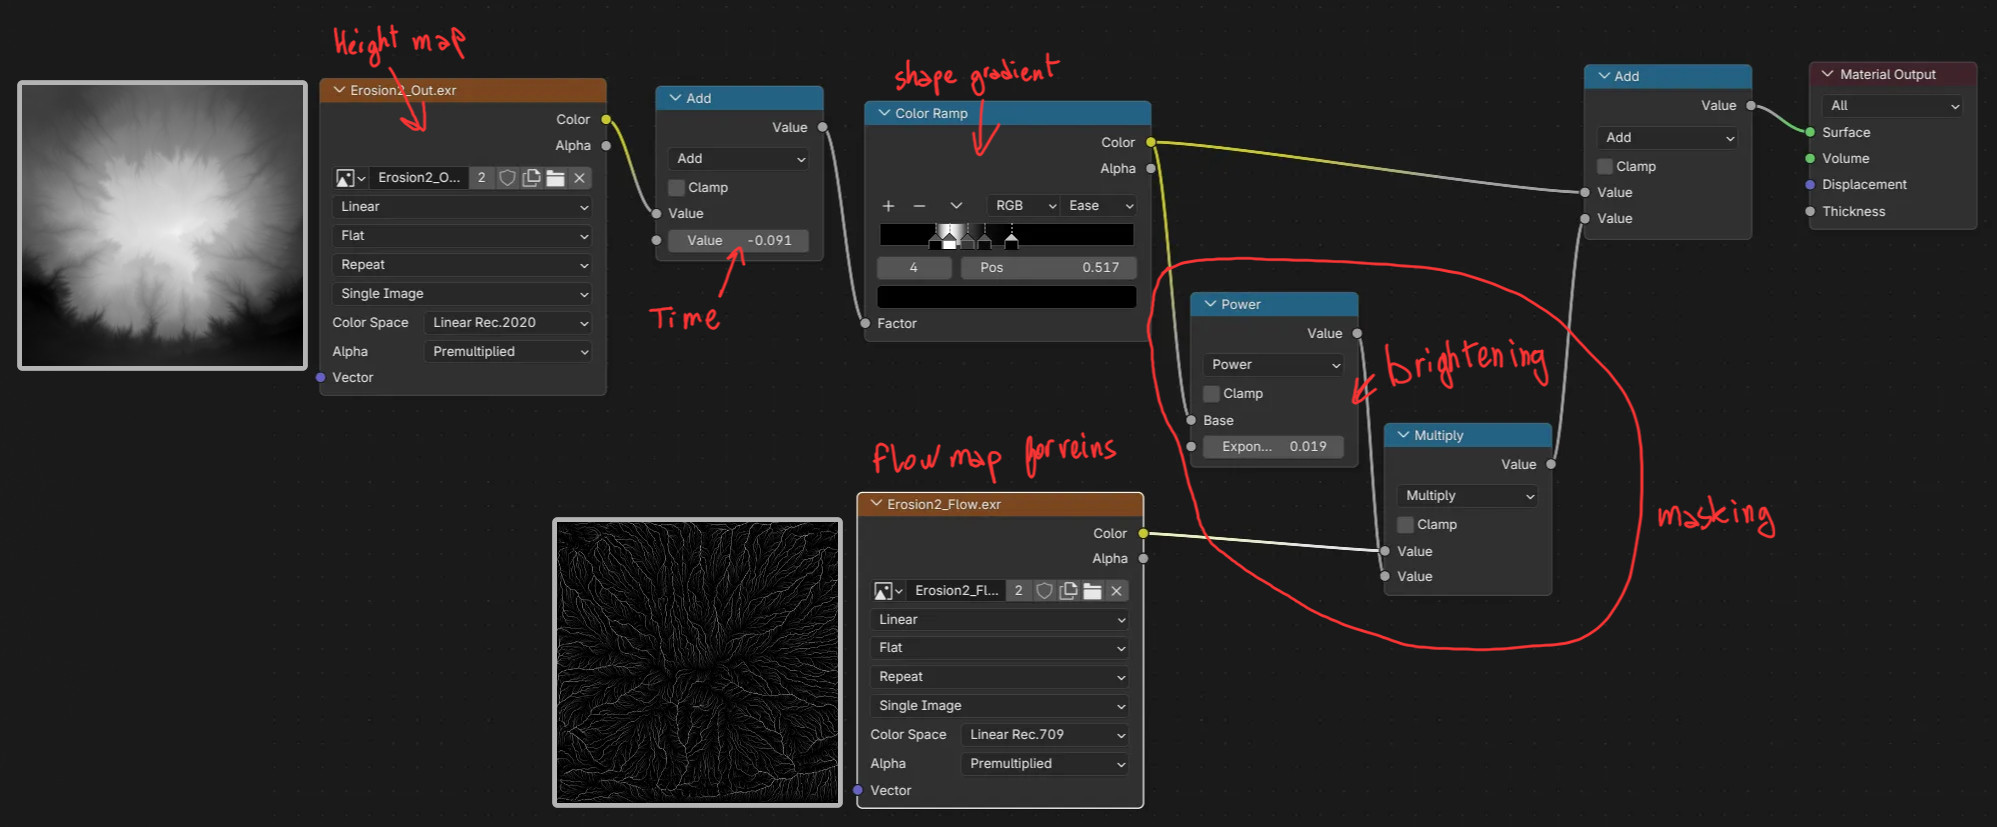
Task: Click users count 2 on Erosion2_Flow.exr node
Action: click(x=1018, y=591)
